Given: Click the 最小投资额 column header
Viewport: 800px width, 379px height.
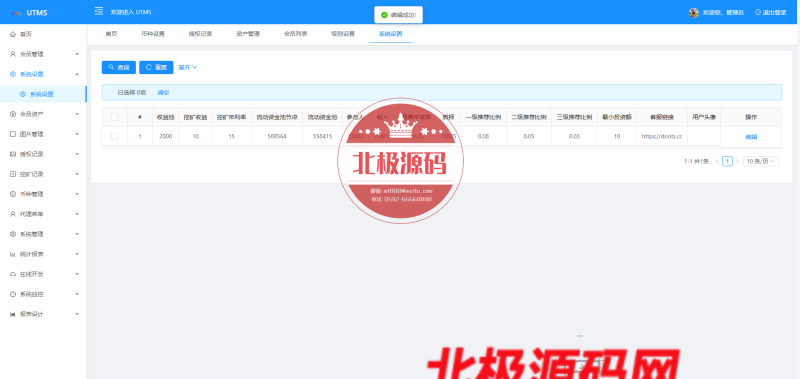Looking at the screenshot, I should point(617,117).
